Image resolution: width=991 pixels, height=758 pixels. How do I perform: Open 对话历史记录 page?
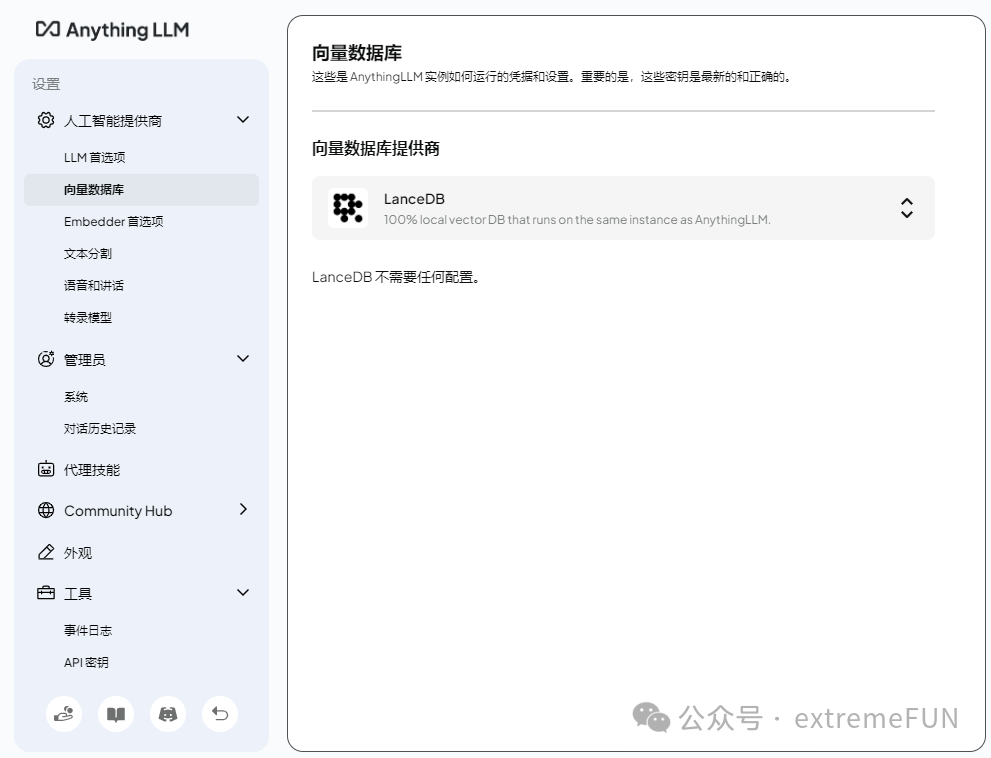point(100,429)
